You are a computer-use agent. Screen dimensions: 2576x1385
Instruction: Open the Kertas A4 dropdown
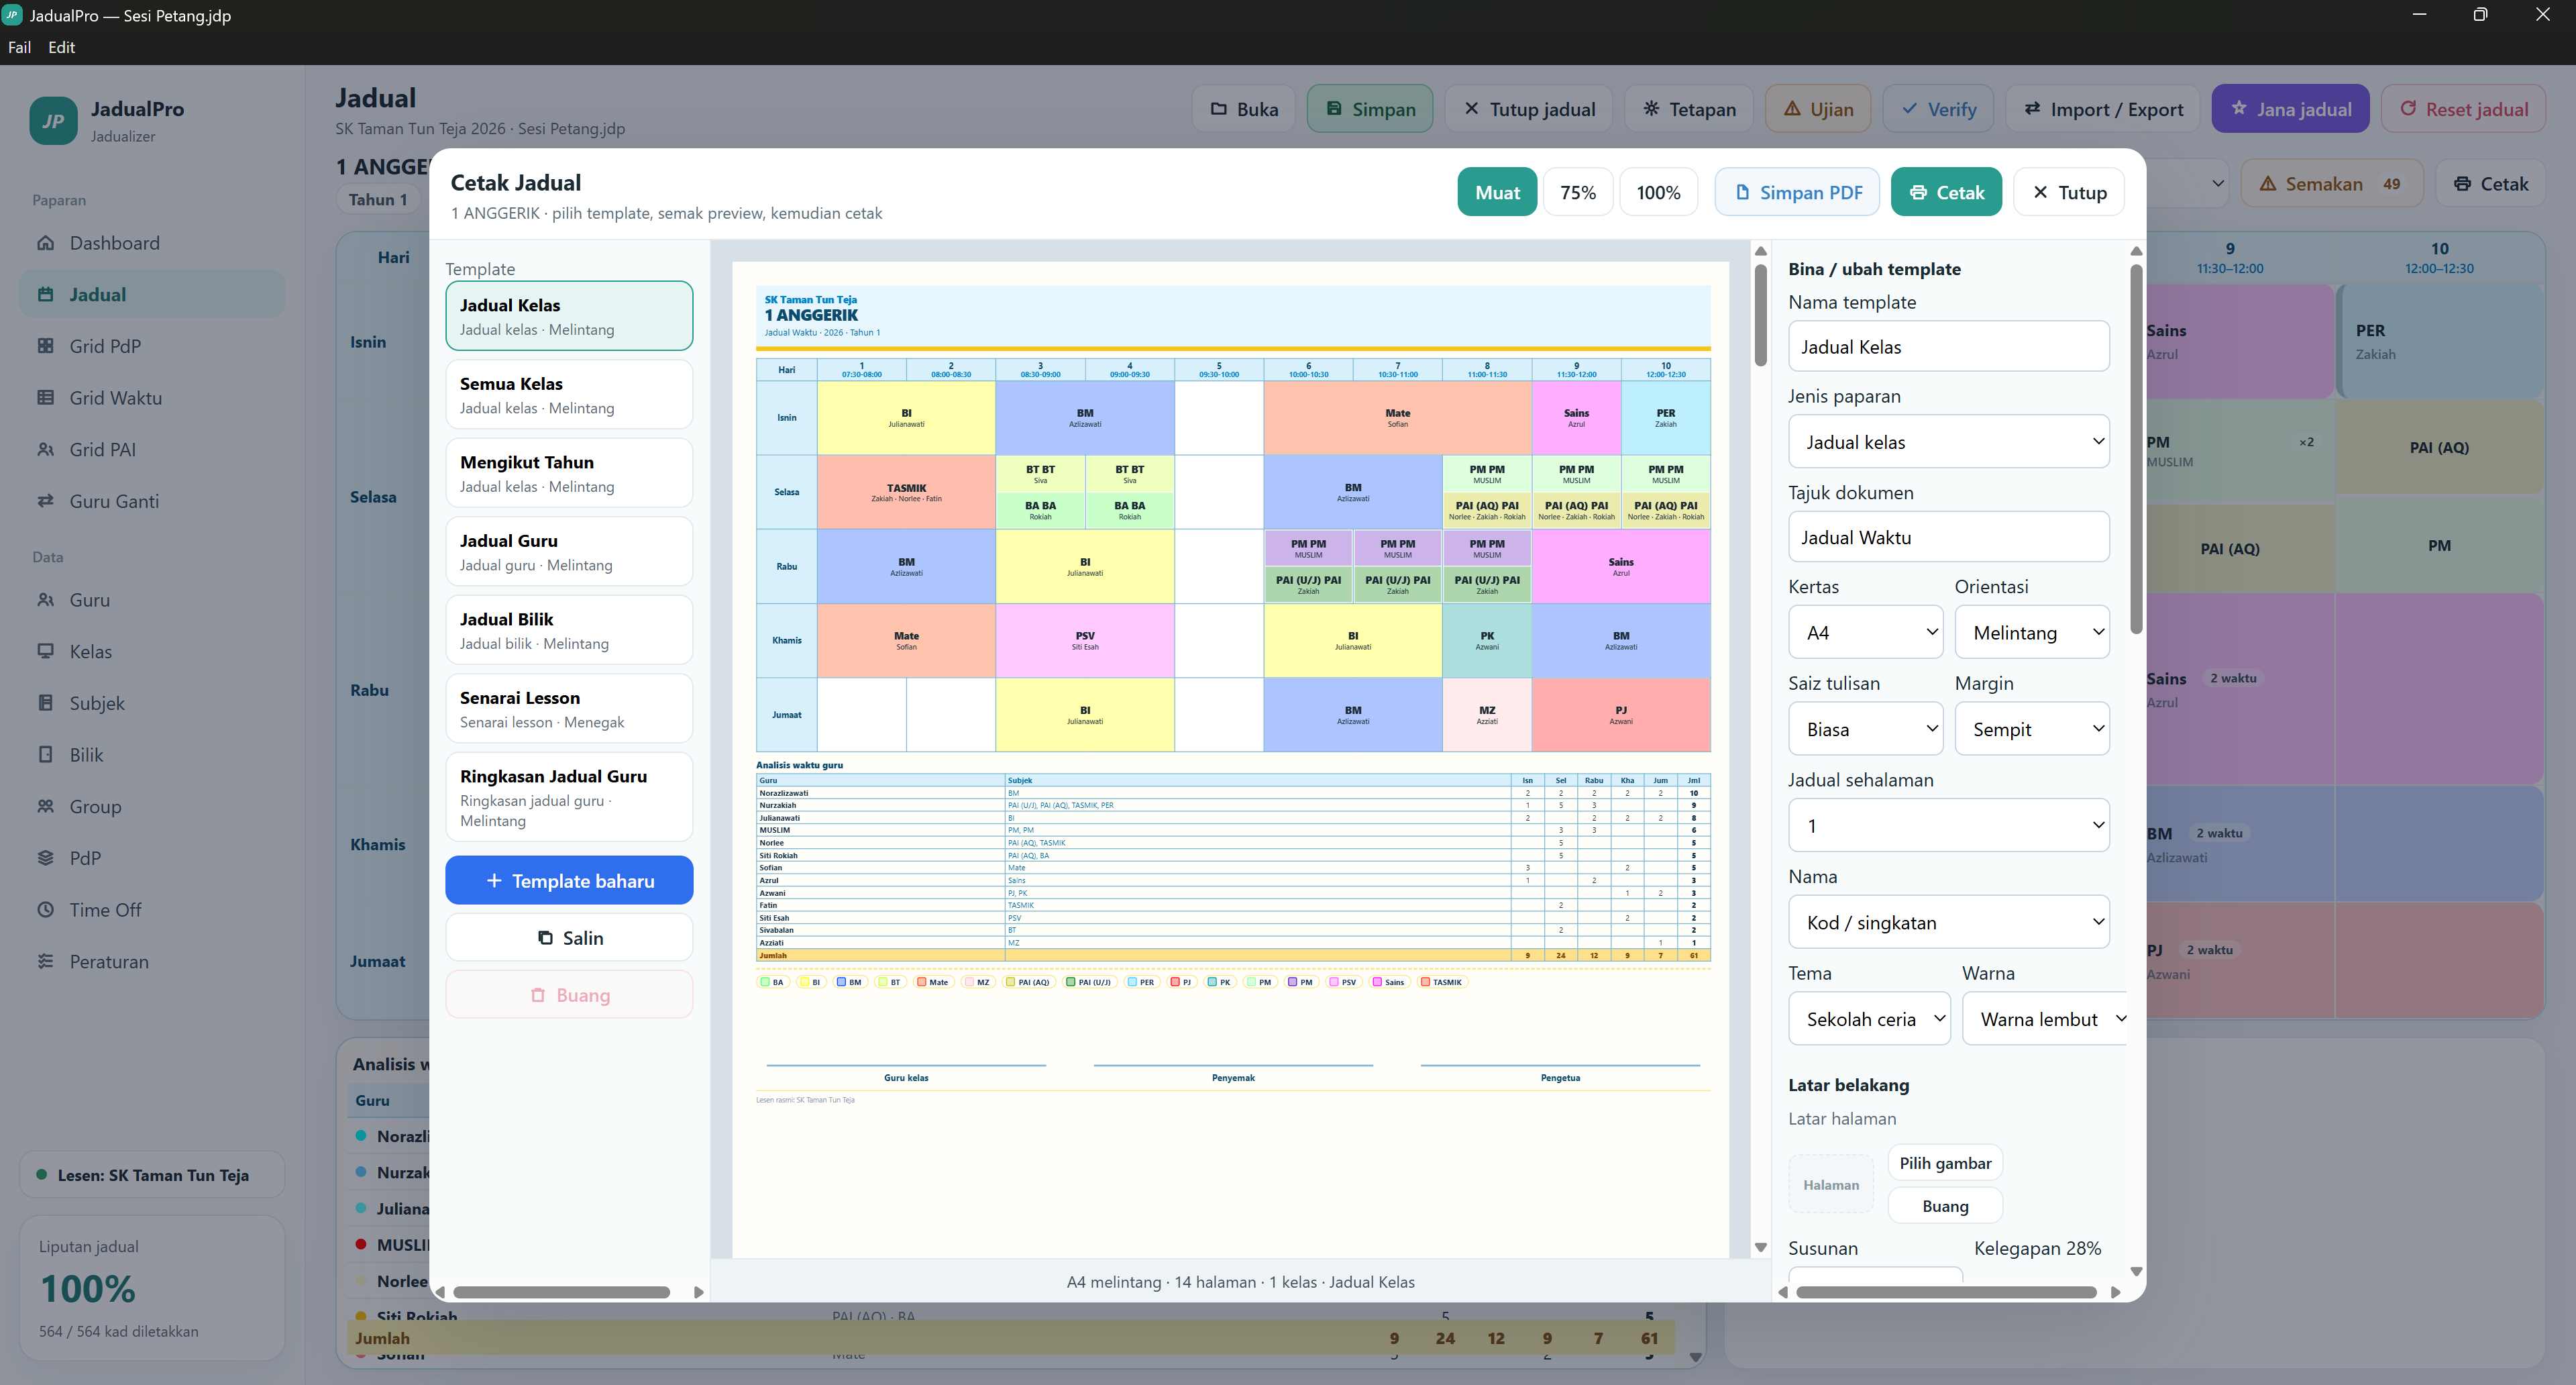(x=1865, y=633)
